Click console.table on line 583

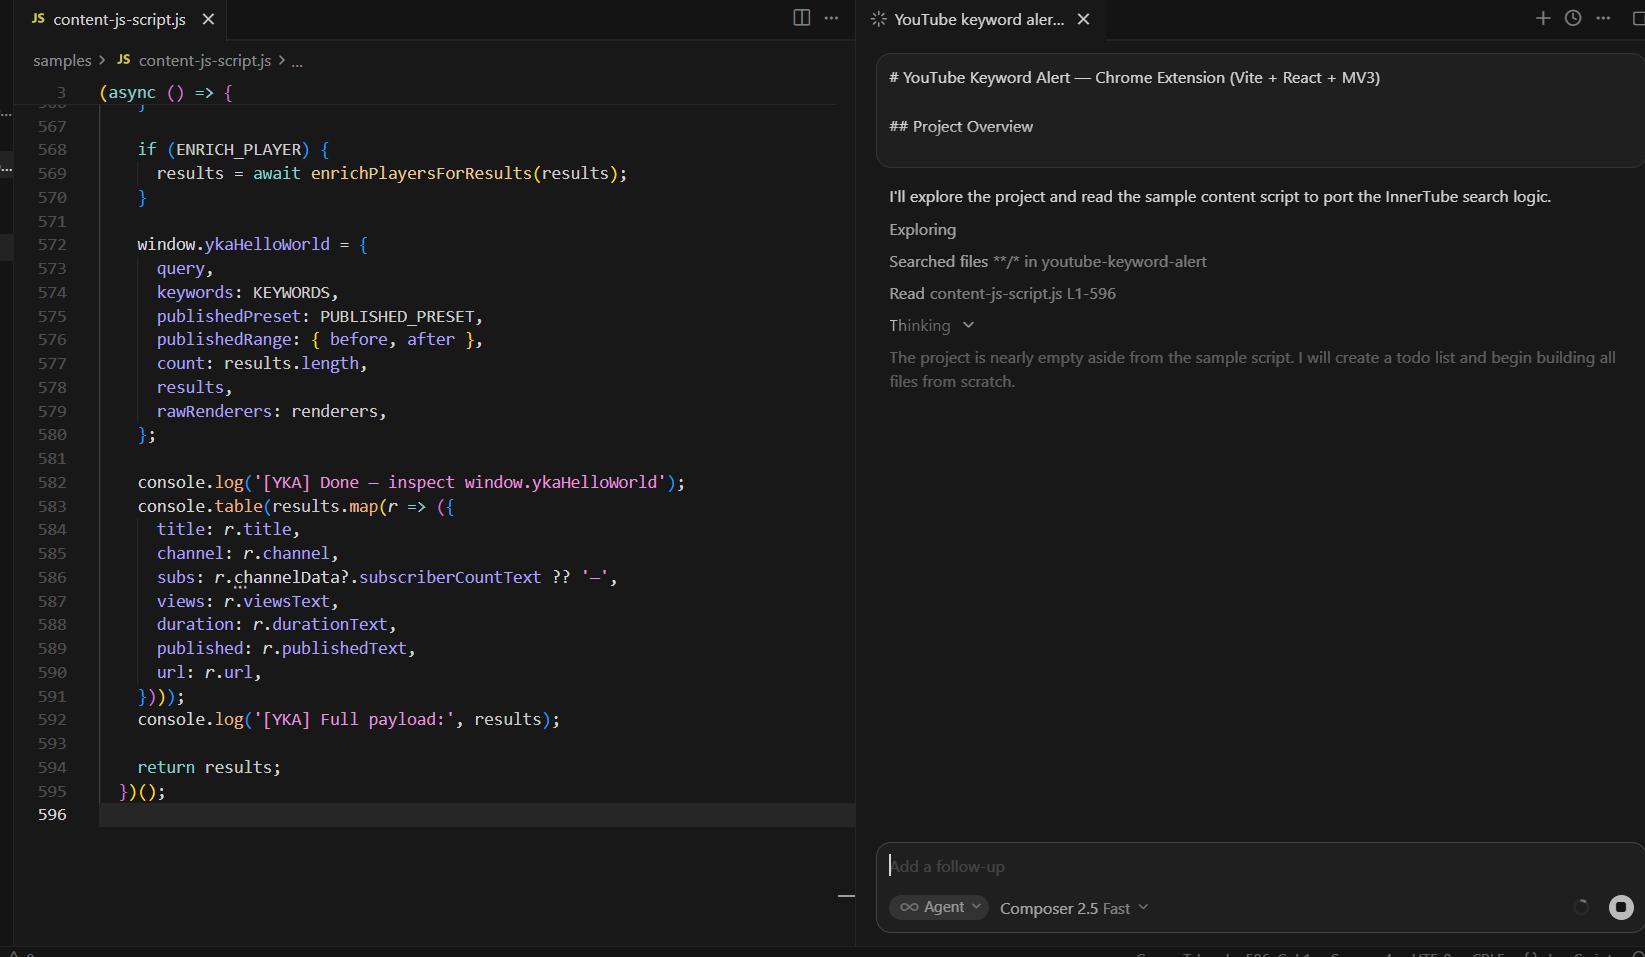click(201, 506)
